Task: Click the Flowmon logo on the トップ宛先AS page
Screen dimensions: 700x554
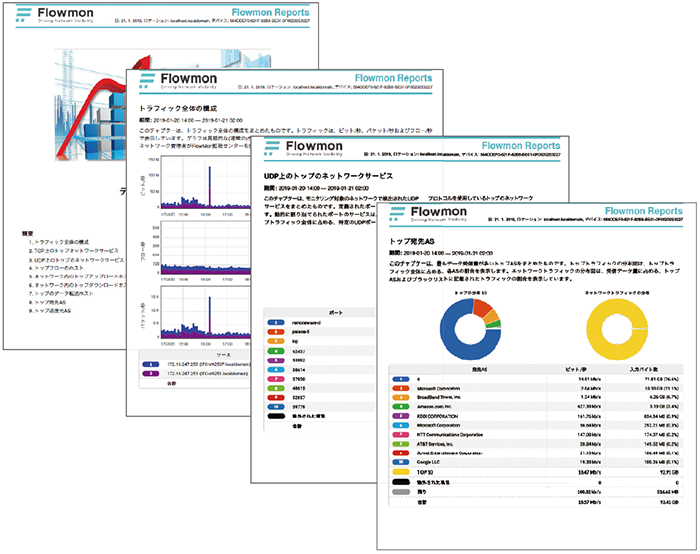Action: pyautogui.click(x=428, y=213)
